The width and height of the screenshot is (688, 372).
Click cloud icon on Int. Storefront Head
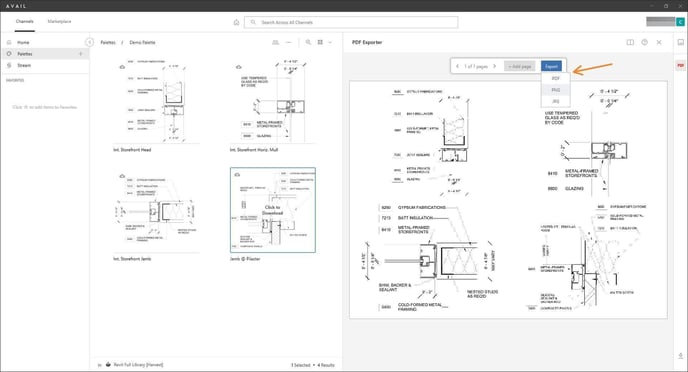(x=122, y=67)
